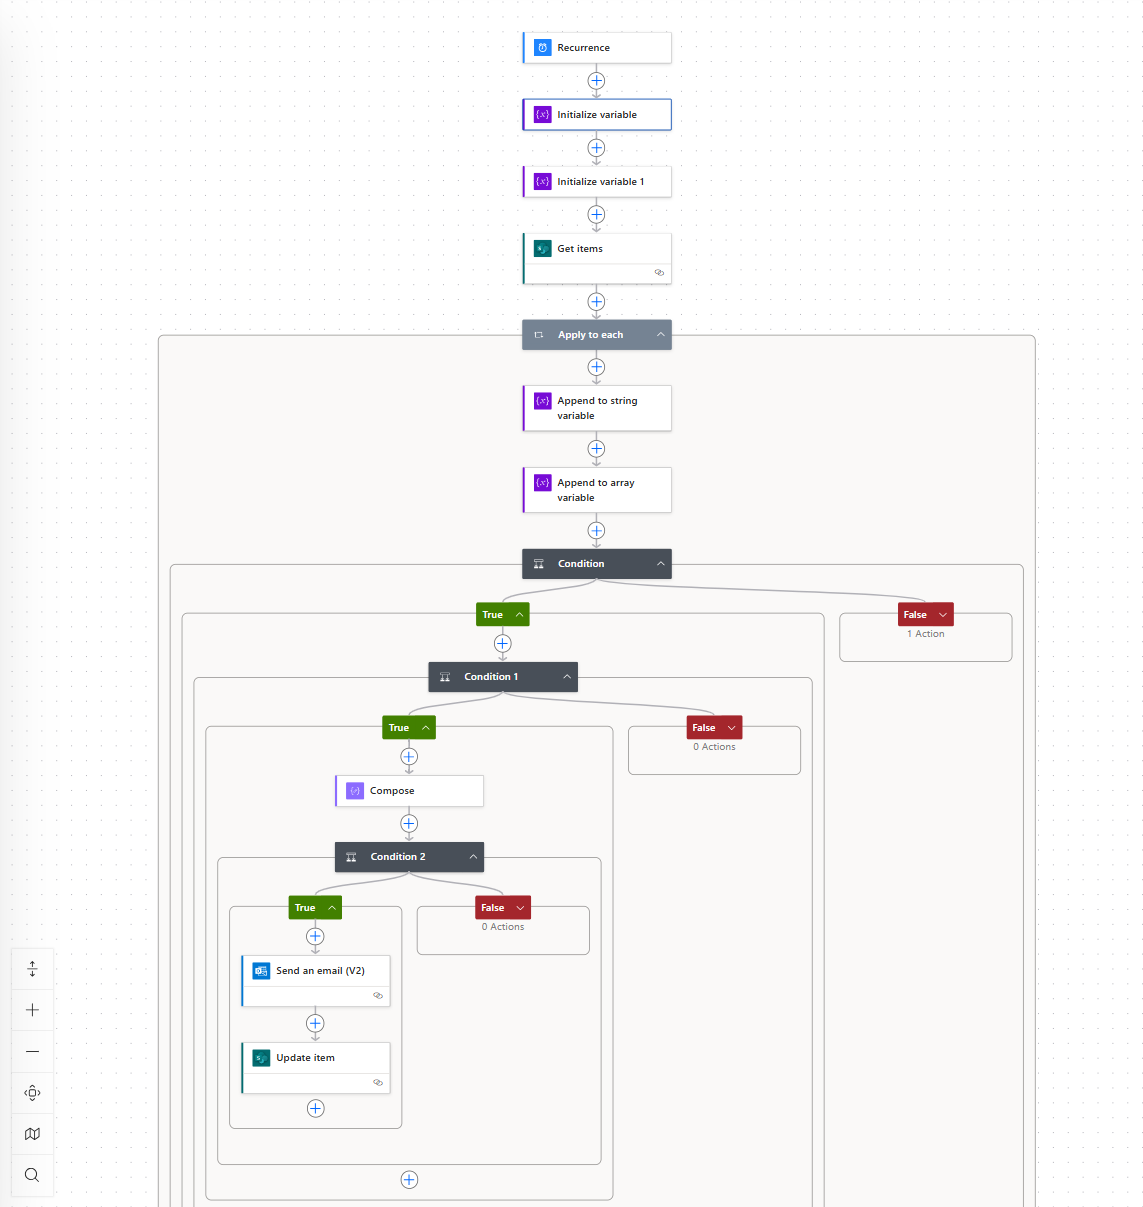Click the Send an email Outlook icon
This screenshot has height=1207, width=1143.
click(261, 970)
